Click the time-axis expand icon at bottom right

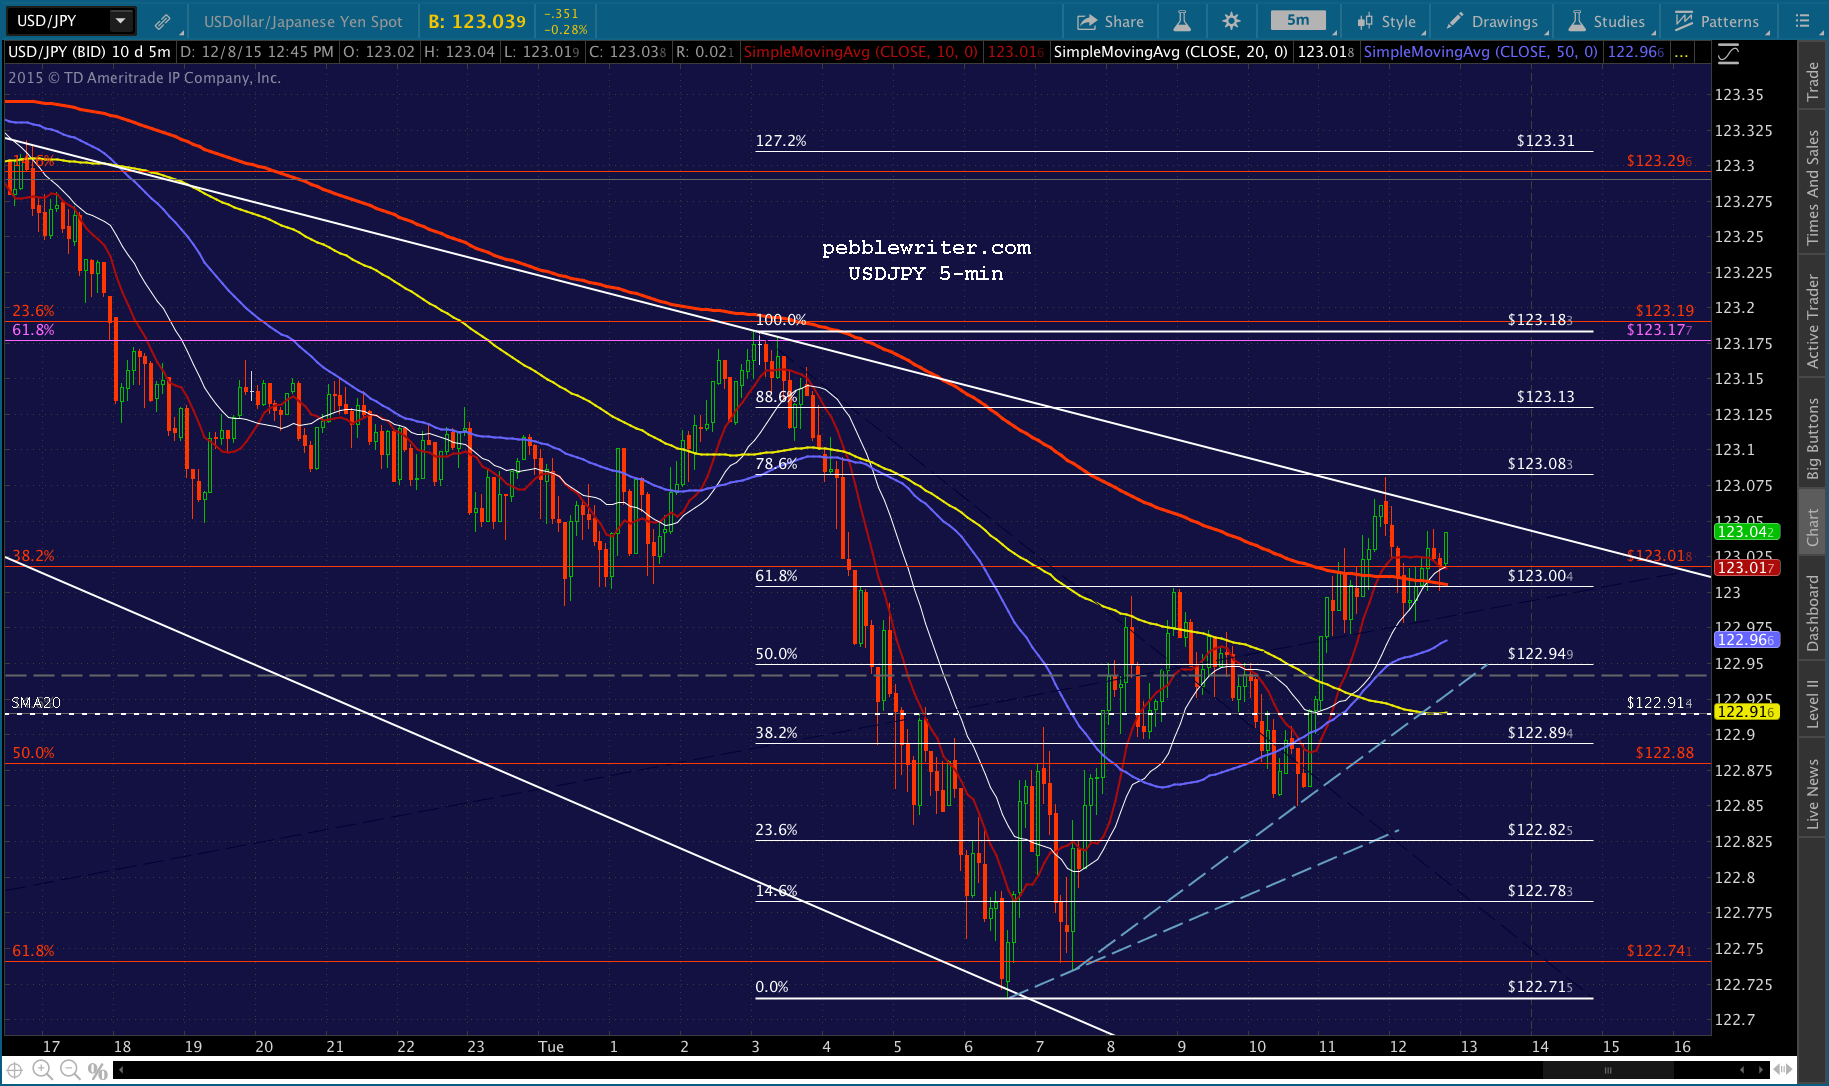pyautogui.click(x=1783, y=1070)
